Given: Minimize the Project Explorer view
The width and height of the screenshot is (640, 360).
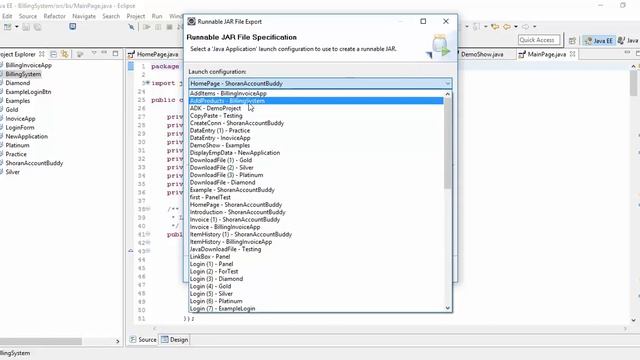Looking at the screenshot, I should click(104, 53).
